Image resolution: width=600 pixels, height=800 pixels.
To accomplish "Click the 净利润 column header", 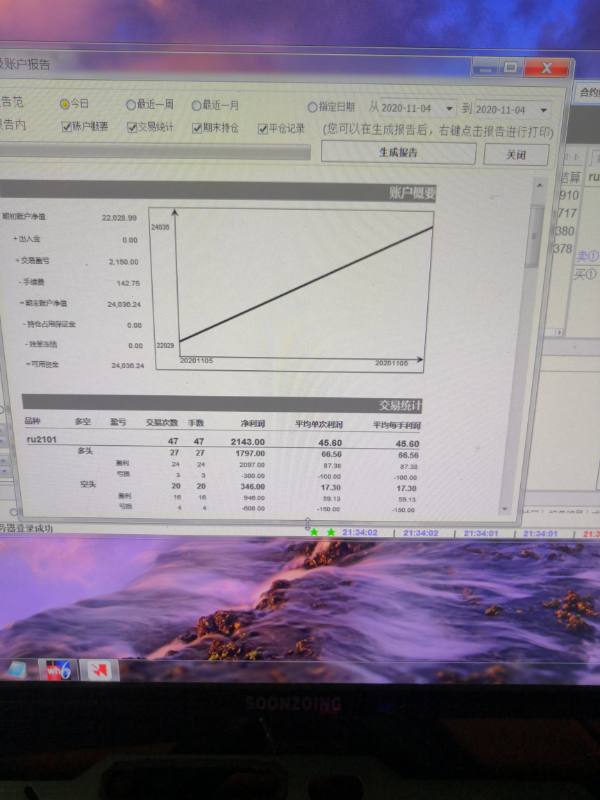I will click(253, 423).
